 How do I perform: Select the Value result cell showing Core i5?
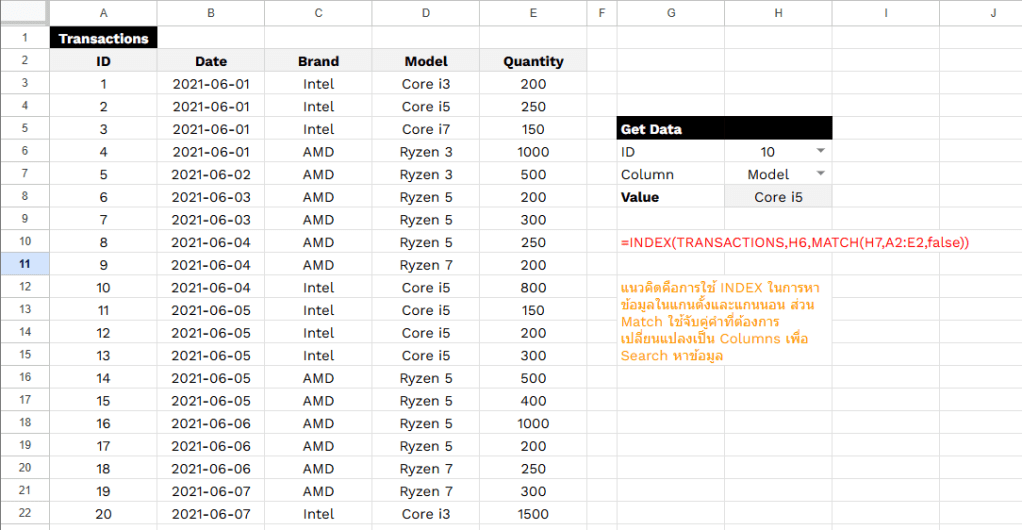[777, 197]
